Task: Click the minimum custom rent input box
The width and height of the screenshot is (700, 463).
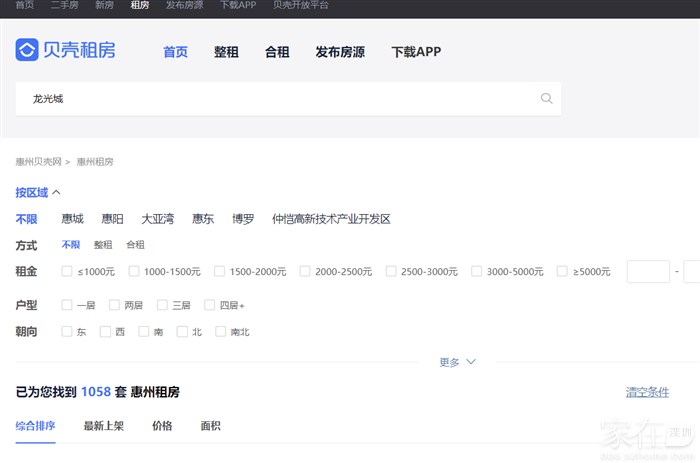Action: click(x=648, y=271)
